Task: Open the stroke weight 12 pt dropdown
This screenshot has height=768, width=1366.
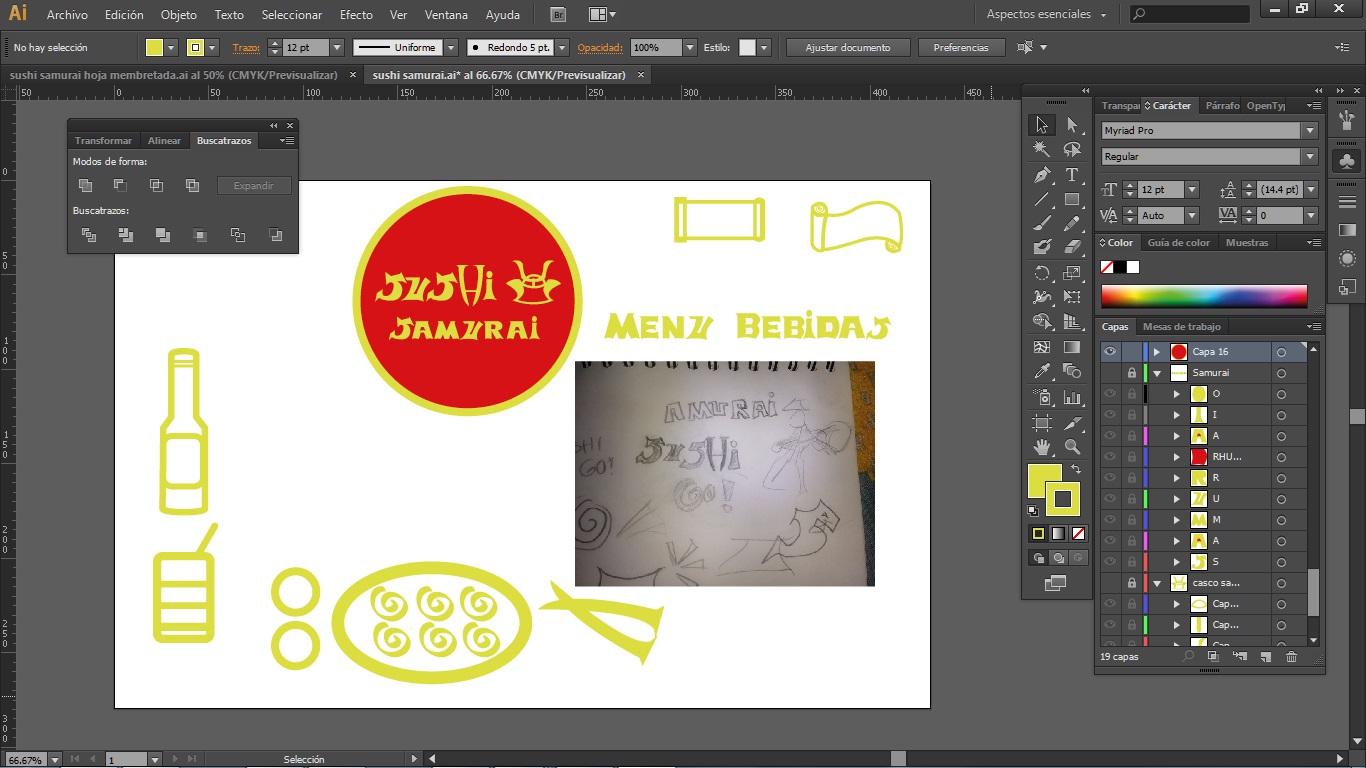Action: click(x=337, y=48)
